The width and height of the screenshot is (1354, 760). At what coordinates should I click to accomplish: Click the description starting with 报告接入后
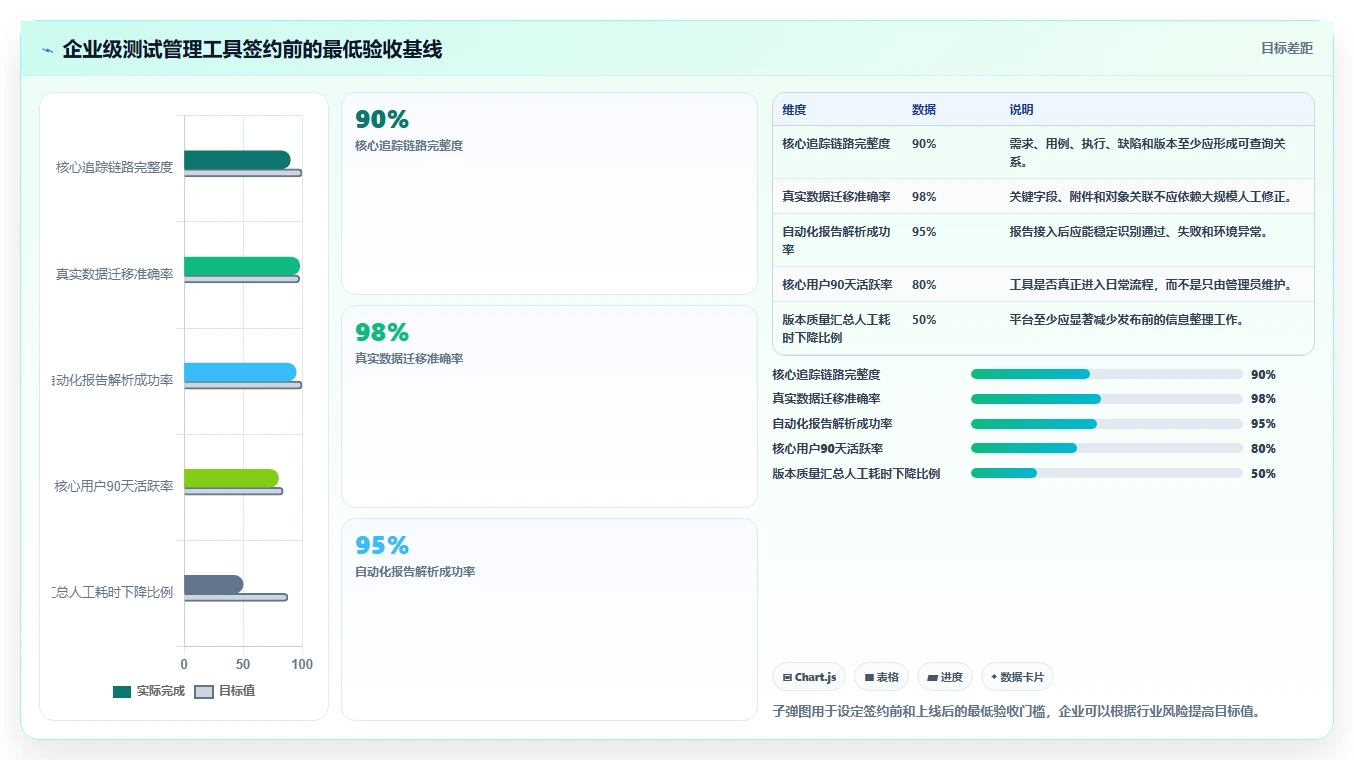[1138, 232]
